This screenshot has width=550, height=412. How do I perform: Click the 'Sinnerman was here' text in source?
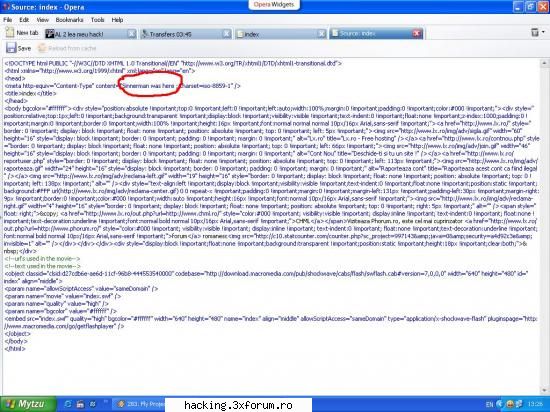(148, 86)
